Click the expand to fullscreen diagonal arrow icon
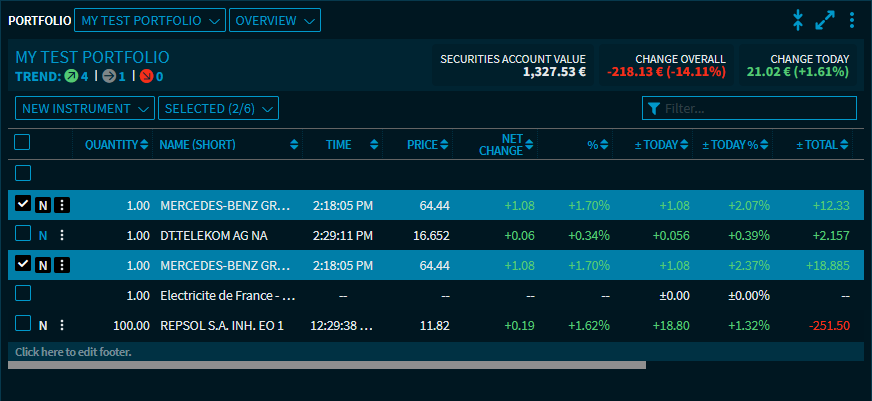 pyautogui.click(x=825, y=19)
